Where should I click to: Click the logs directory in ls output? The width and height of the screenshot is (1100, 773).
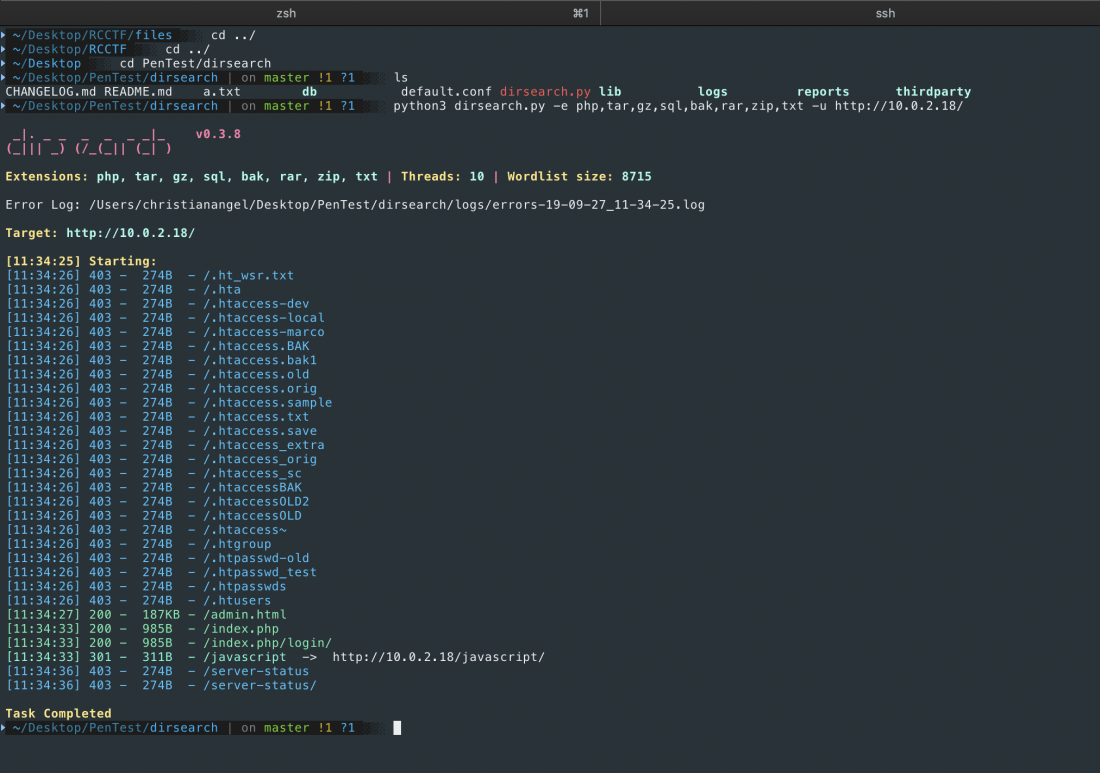tap(712, 92)
